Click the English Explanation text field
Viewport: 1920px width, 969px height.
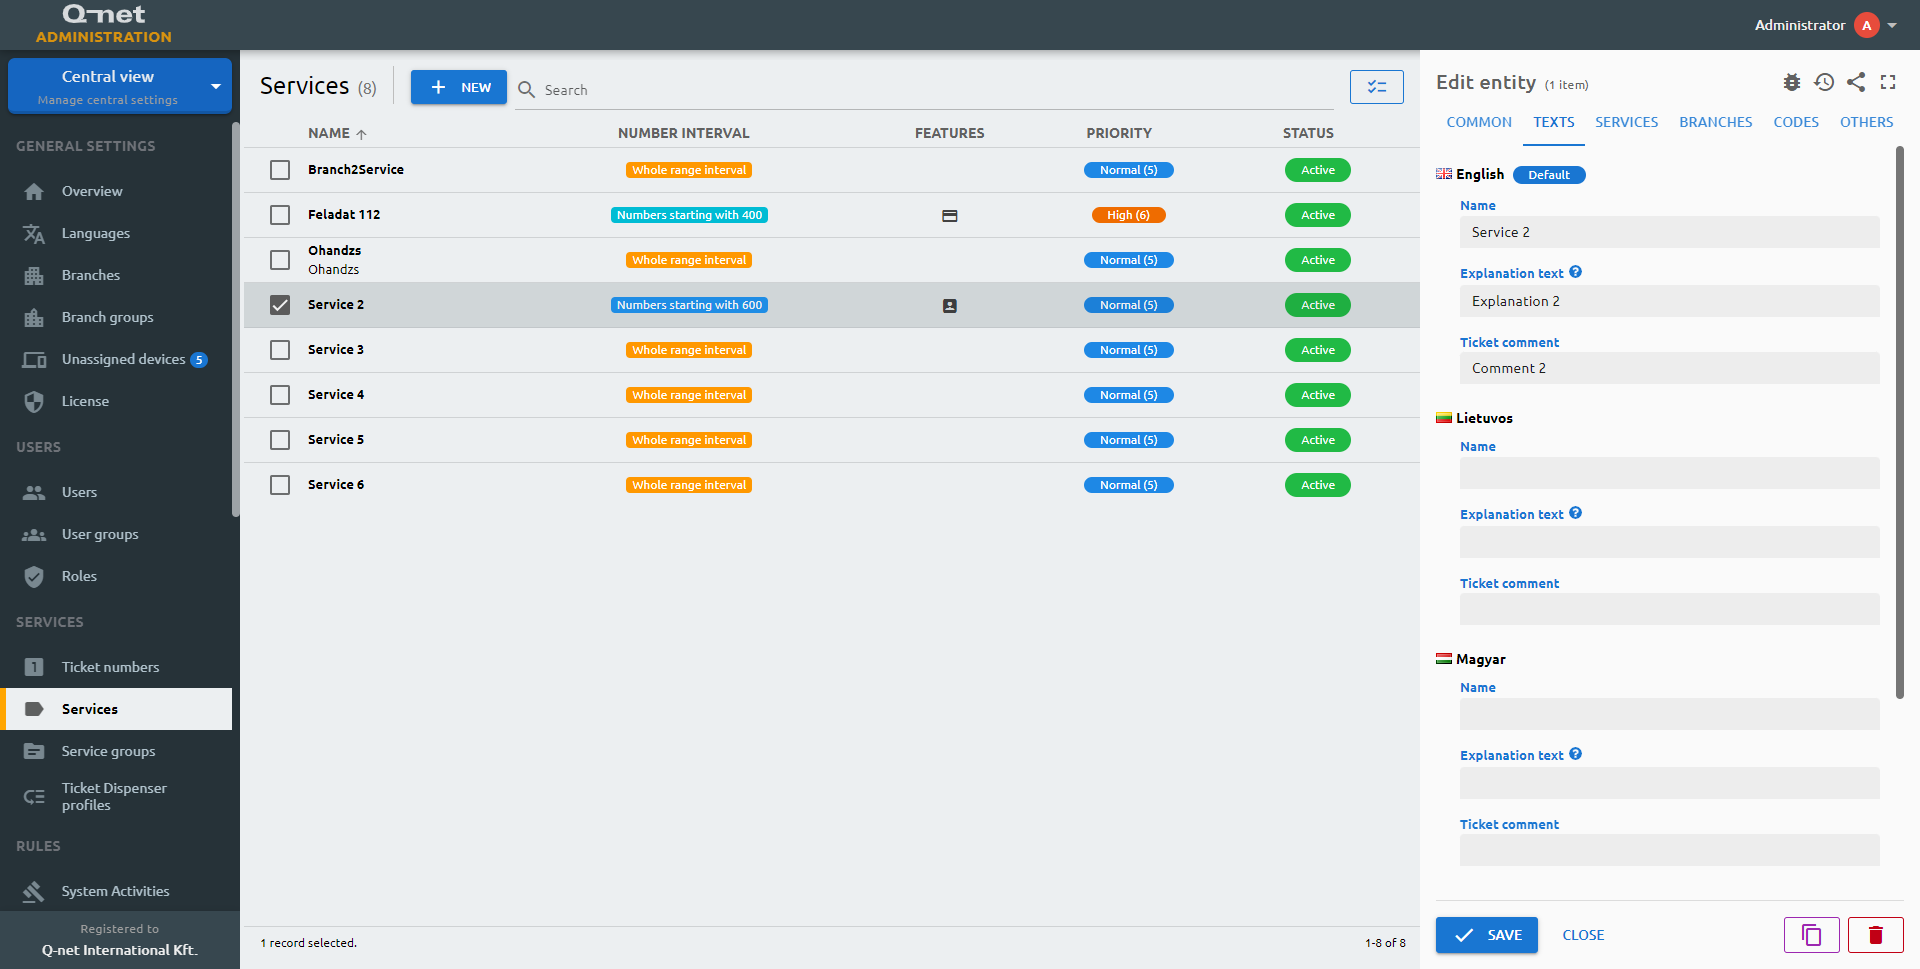coord(1669,301)
